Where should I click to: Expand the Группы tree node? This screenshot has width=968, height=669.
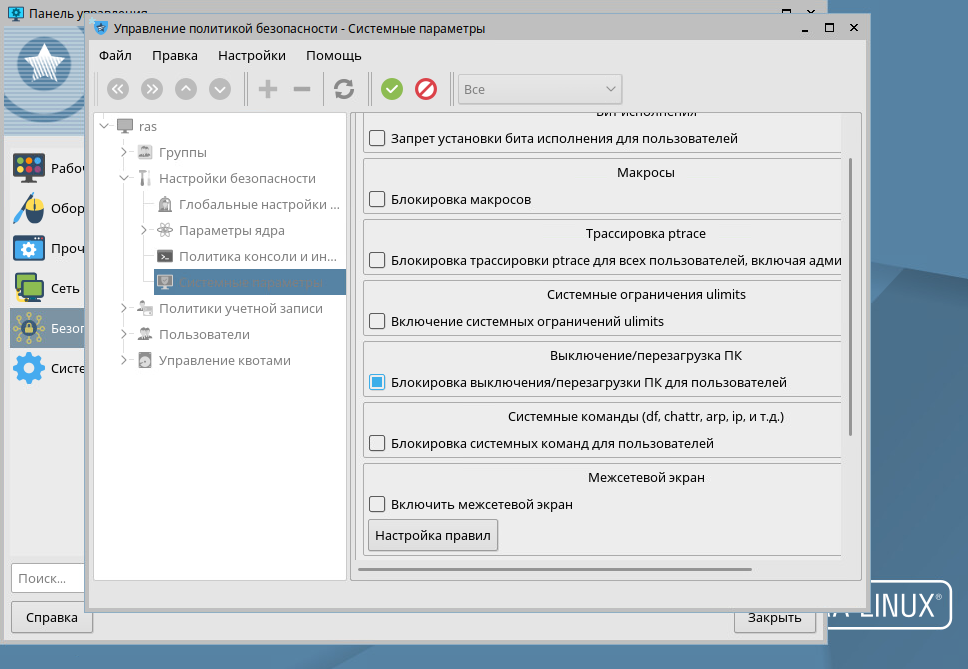pyautogui.click(x=123, y=152)
